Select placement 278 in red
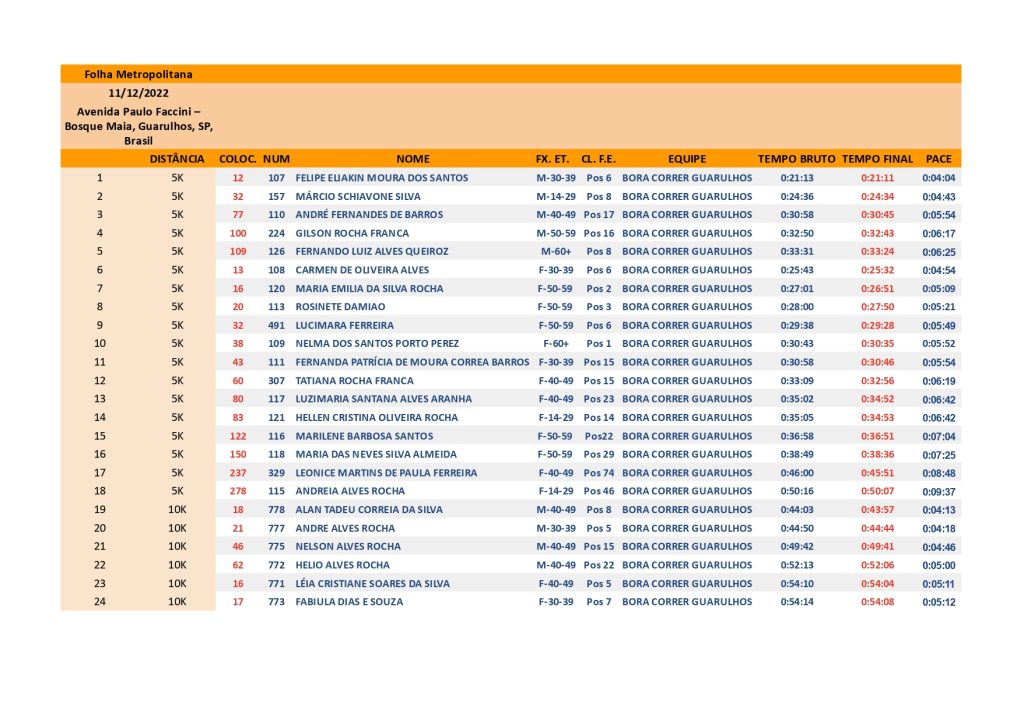The width and height of the screenshot is (1024, 723). (238, 491)
